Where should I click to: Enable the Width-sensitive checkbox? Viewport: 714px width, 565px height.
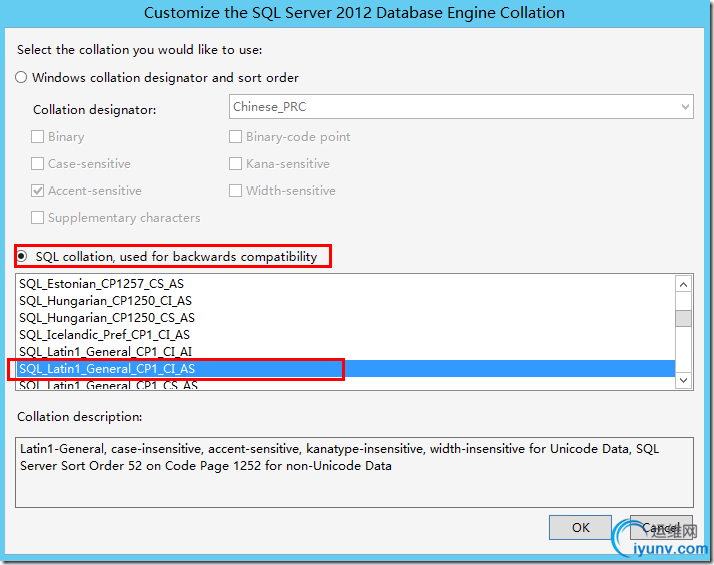point(235,190)
